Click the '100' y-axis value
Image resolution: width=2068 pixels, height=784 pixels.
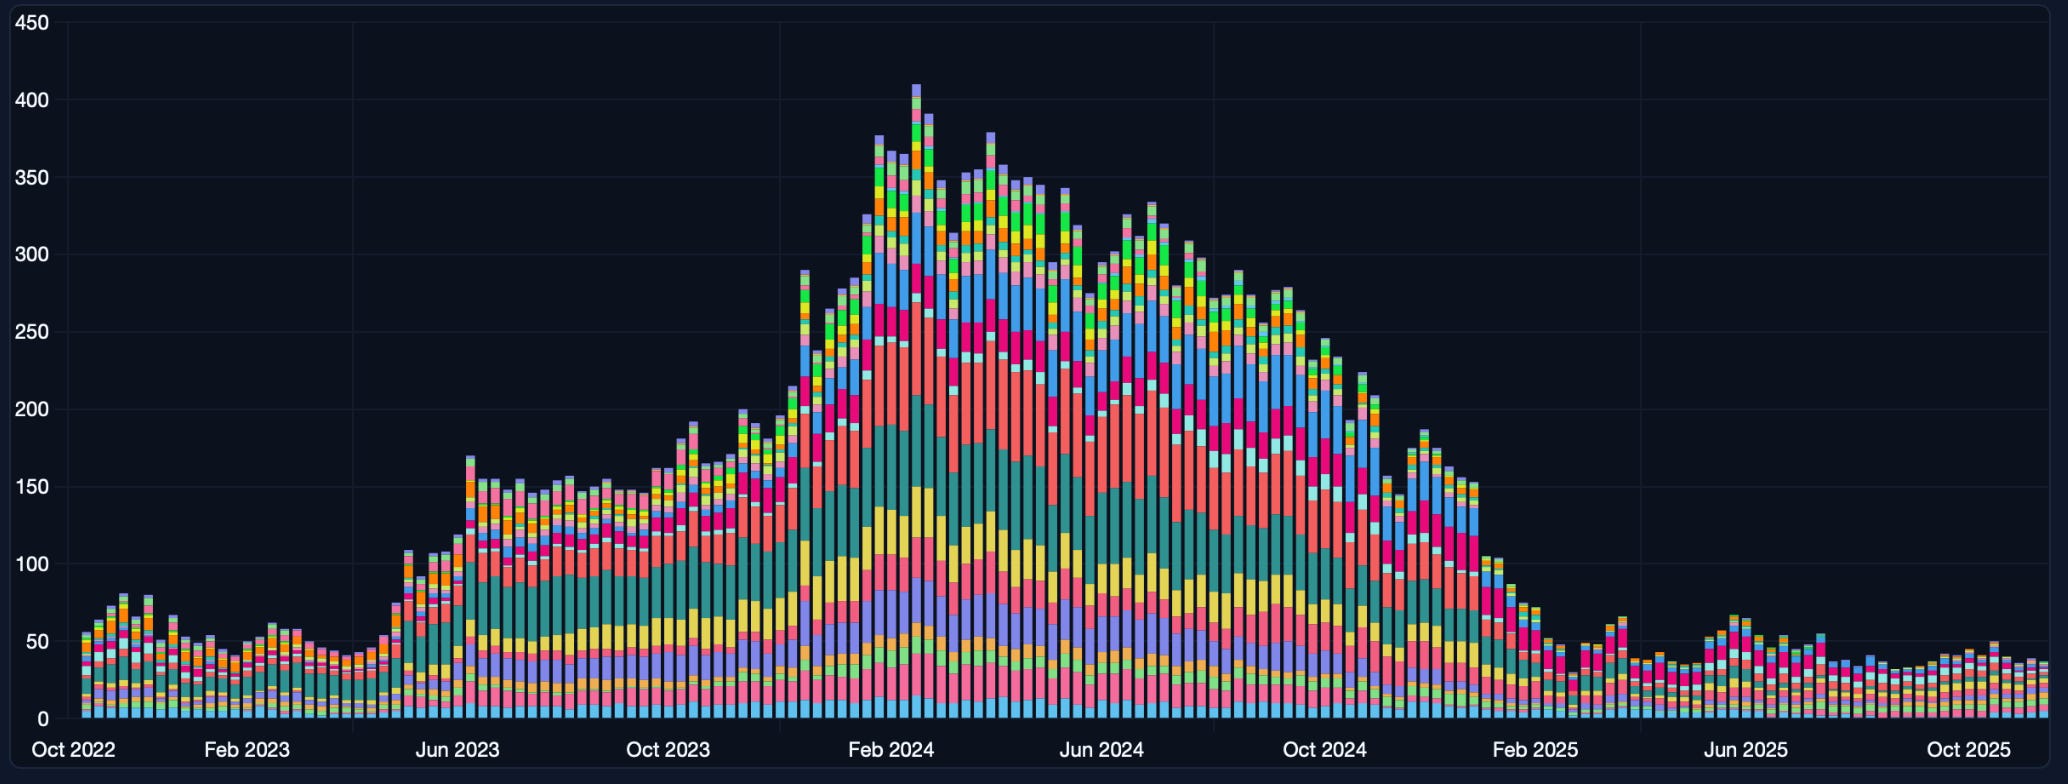(x=31, y=564)
